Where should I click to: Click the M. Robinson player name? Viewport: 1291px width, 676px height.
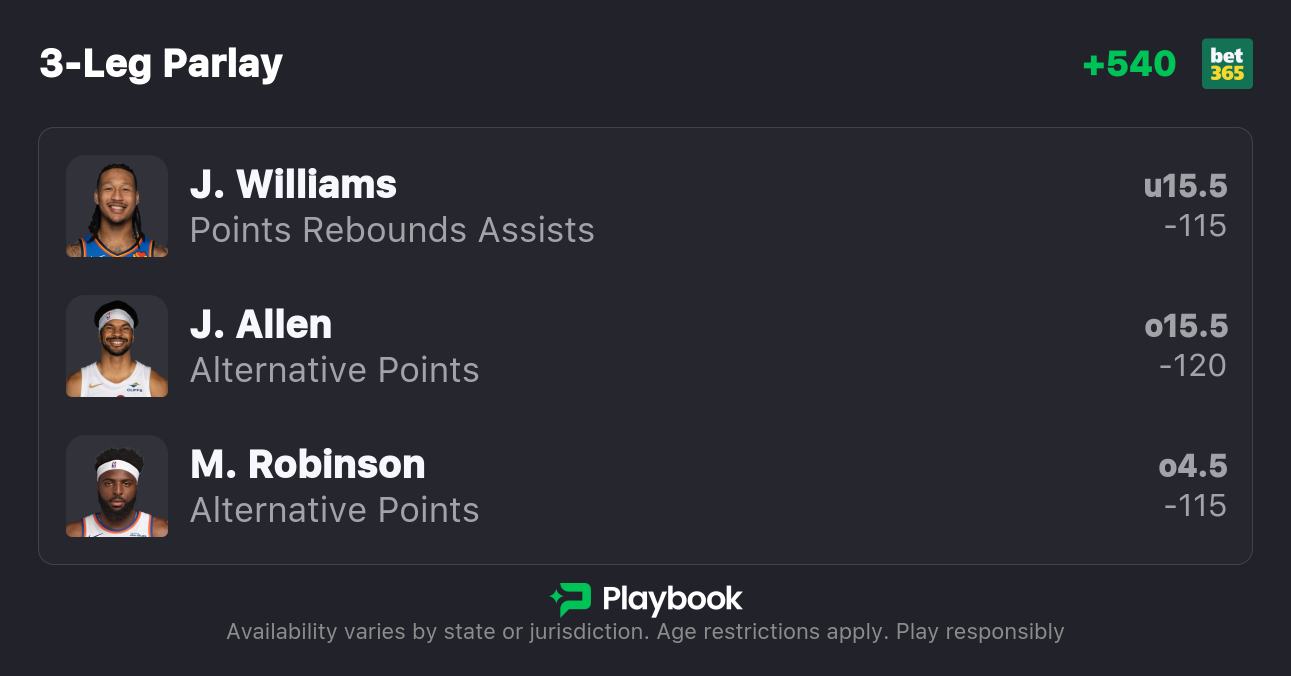(x=307, y=465)
